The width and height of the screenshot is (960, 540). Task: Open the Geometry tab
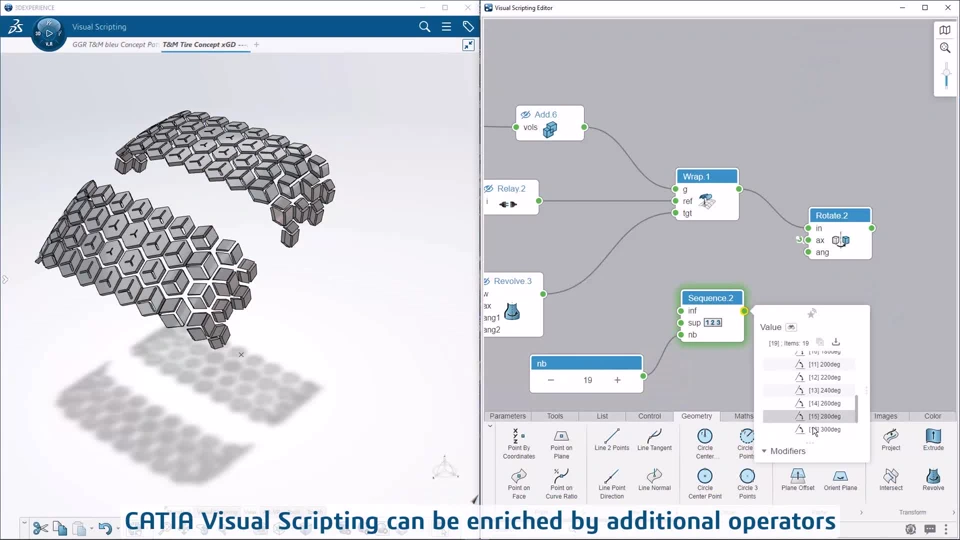pos(697,416)
